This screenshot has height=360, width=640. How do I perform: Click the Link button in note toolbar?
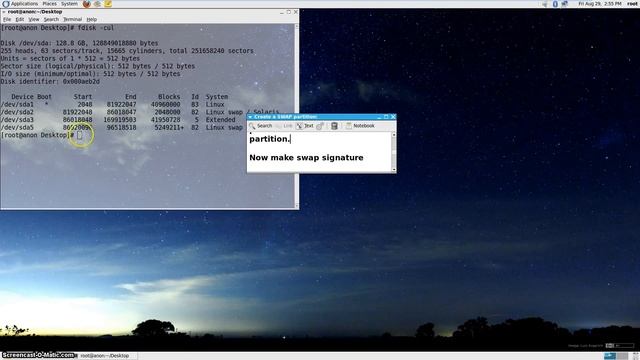coord(284,126)
